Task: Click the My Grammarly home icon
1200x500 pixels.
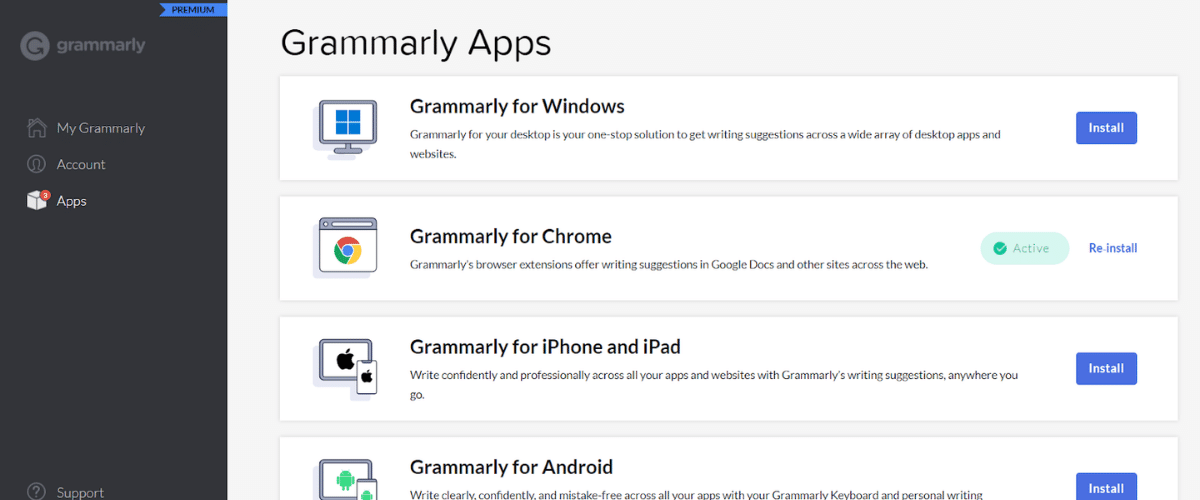Action: [x=37, y=128]
